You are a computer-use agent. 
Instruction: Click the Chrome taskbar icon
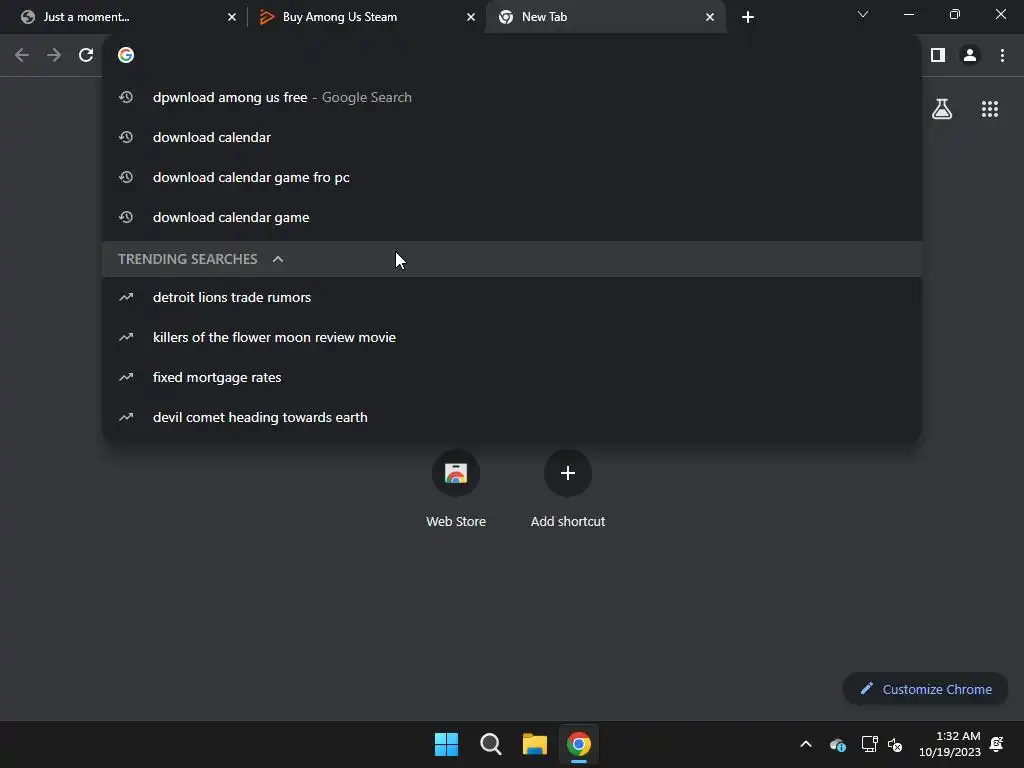click(x=579, y=744)
